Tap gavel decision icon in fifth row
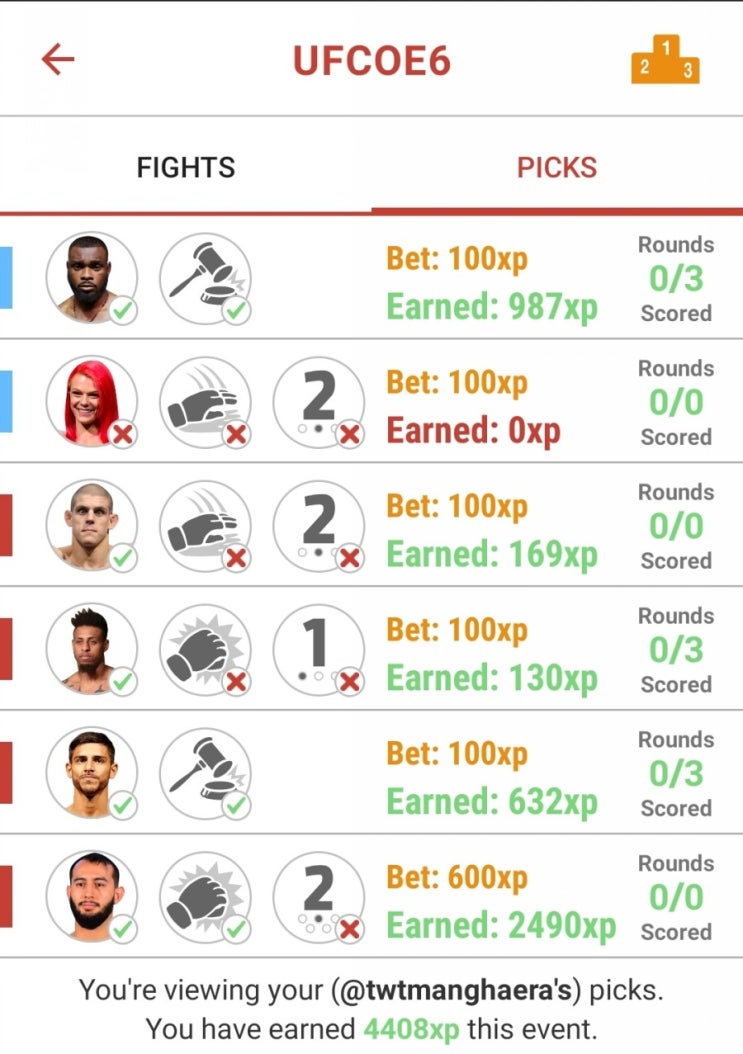743x1054 pixels. click(x=205, y=773)
